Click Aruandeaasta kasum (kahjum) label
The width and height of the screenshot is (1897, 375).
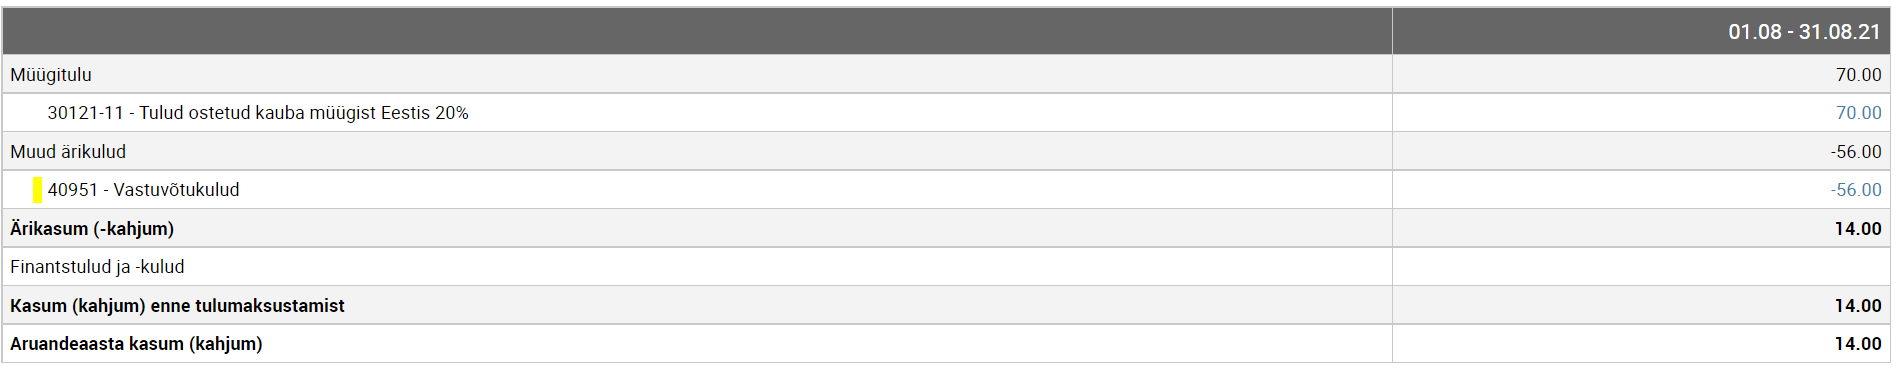136,344
